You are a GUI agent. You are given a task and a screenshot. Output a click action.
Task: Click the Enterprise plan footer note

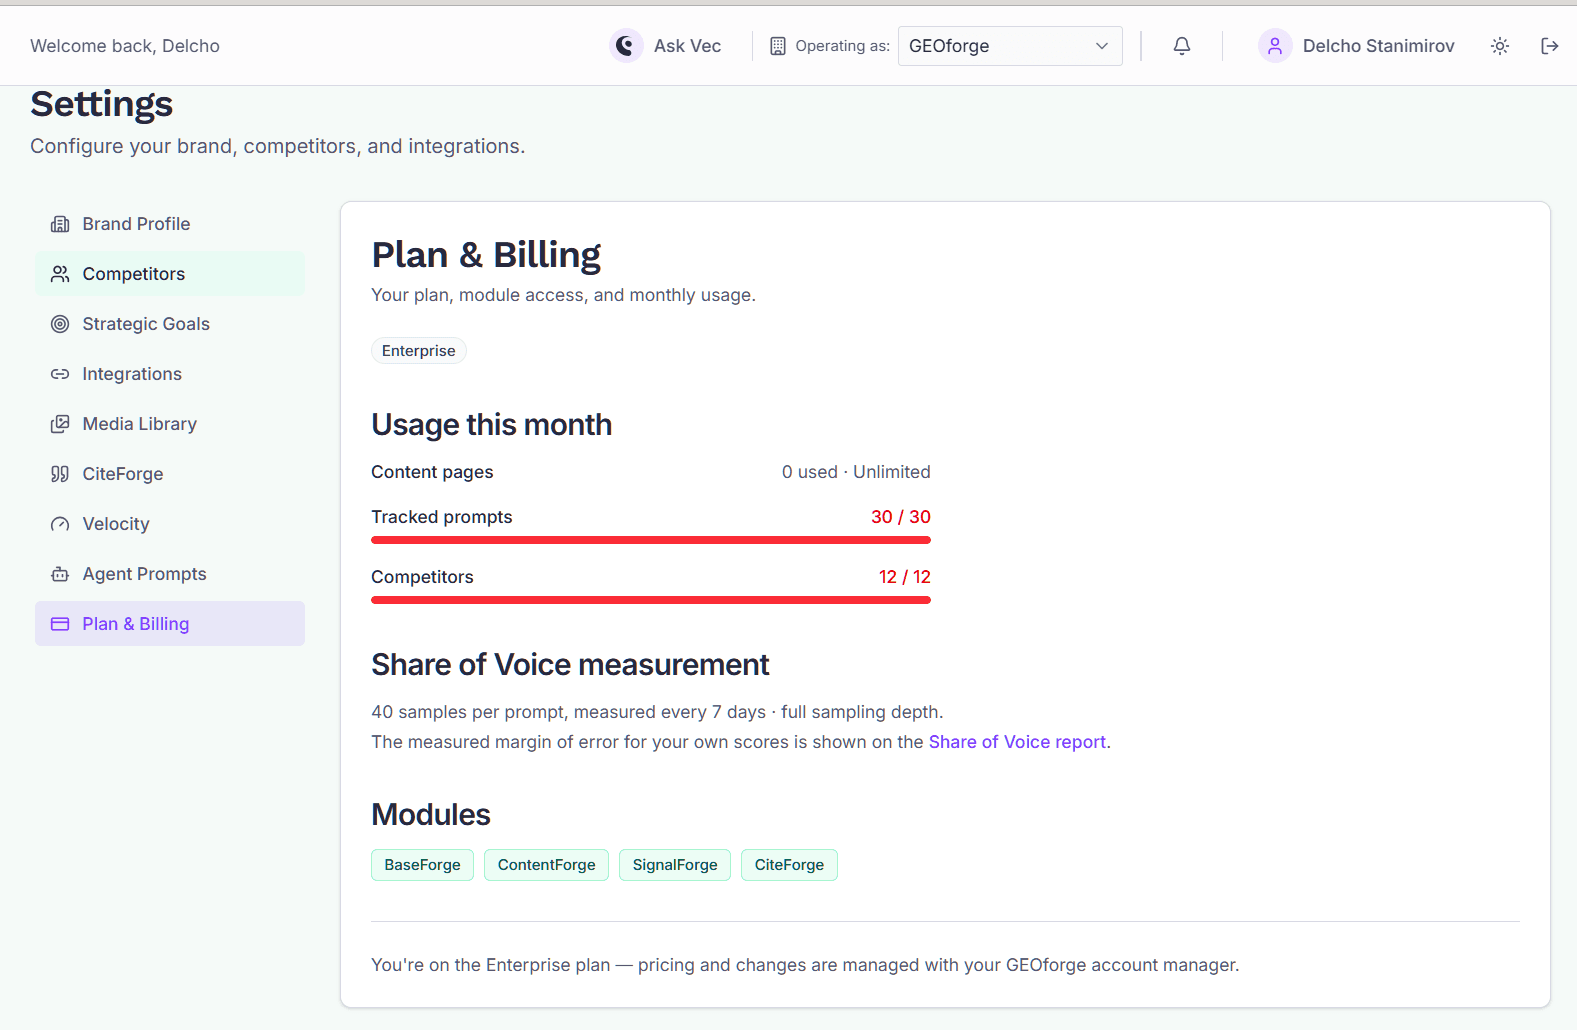805,965
